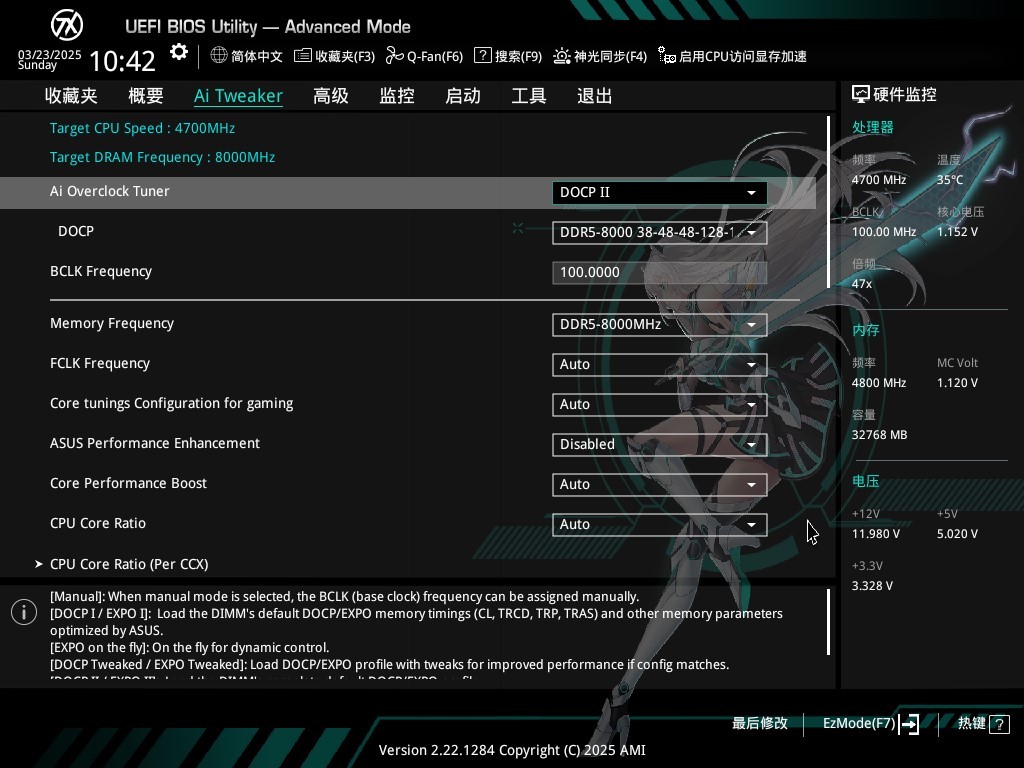The width and height of the screenshot is (1024, 768).
Task: Click 热键 hotkeys button
Action: 972,724
